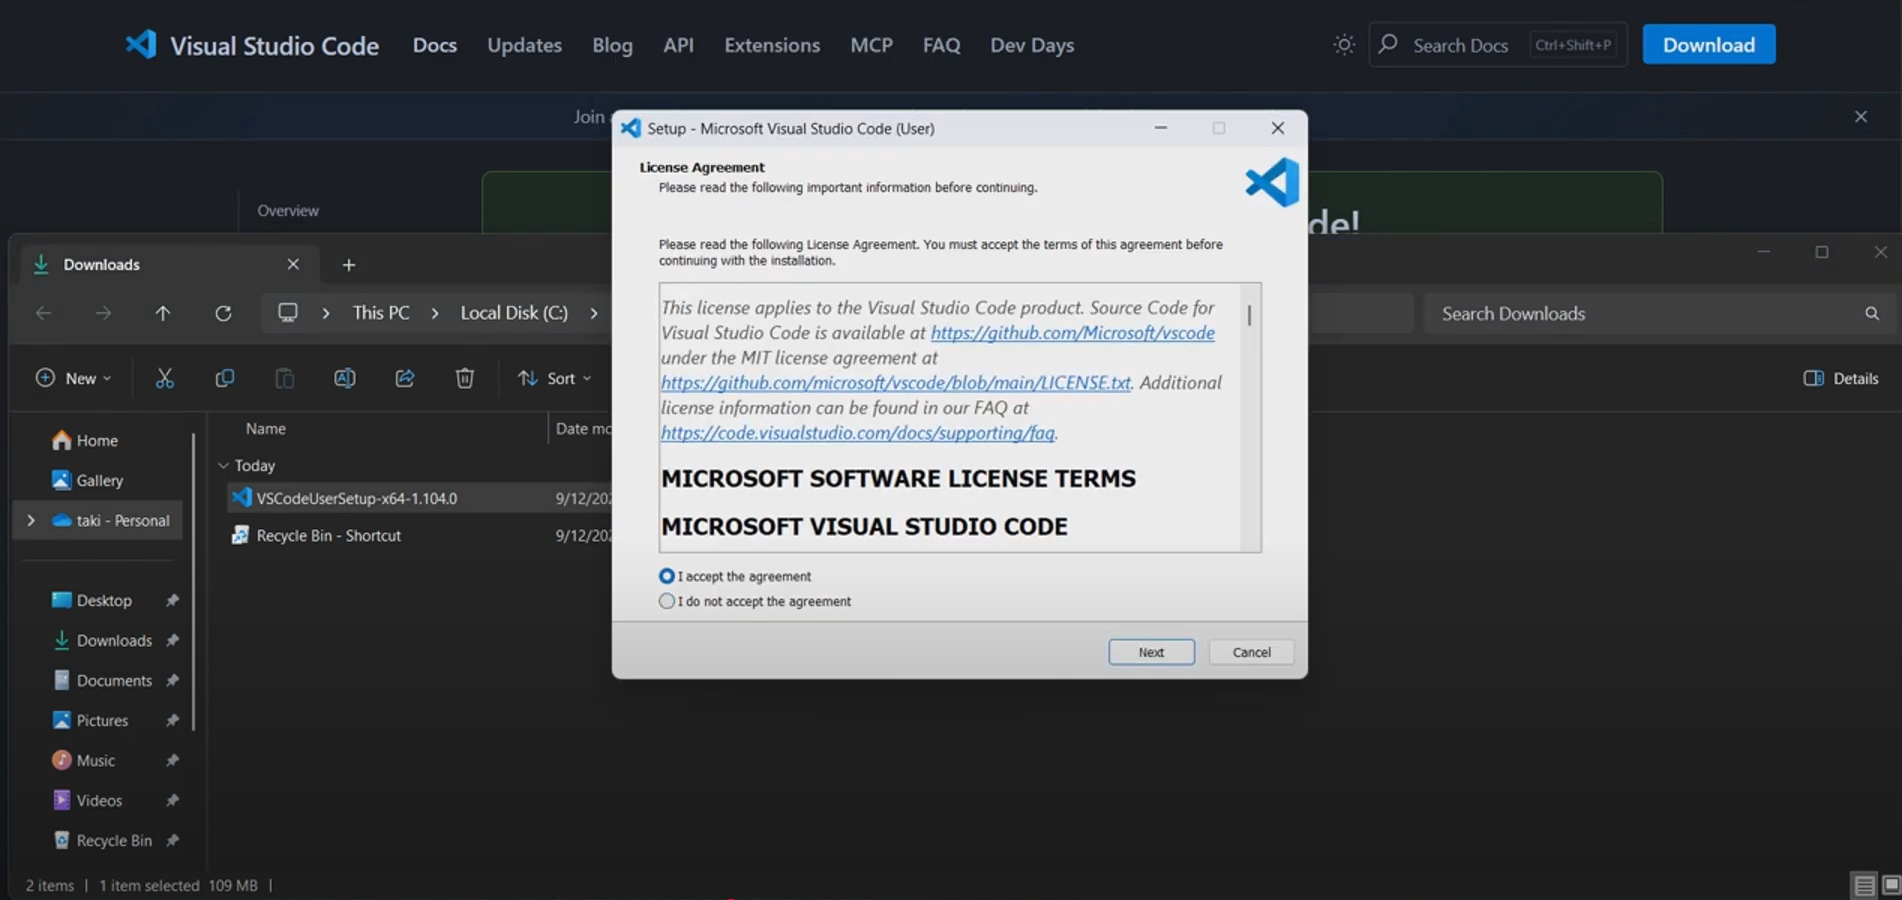Click the Copy icon in Explorer toolbar
Viewport: 1902px width, 900px height.
(x=224, y=378)
